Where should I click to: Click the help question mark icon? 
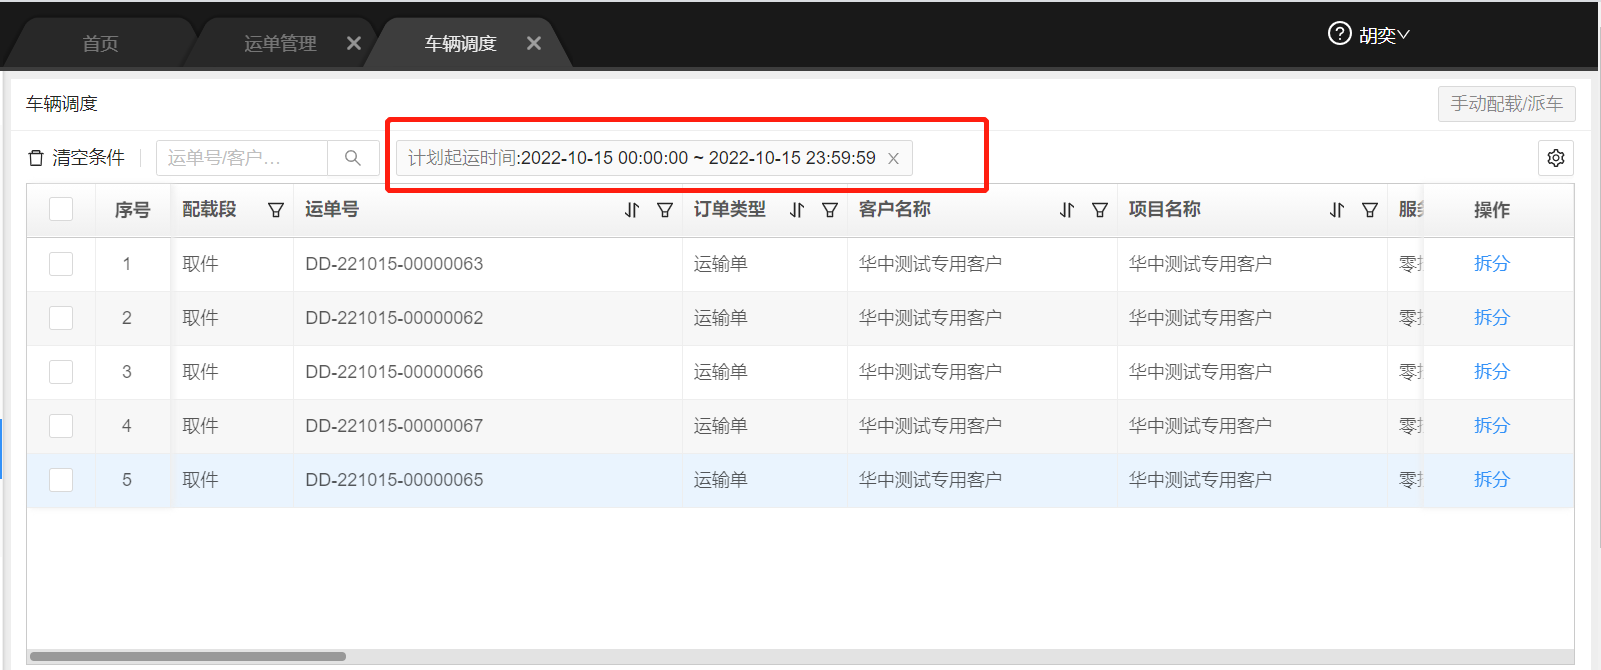click(1339, 34)
